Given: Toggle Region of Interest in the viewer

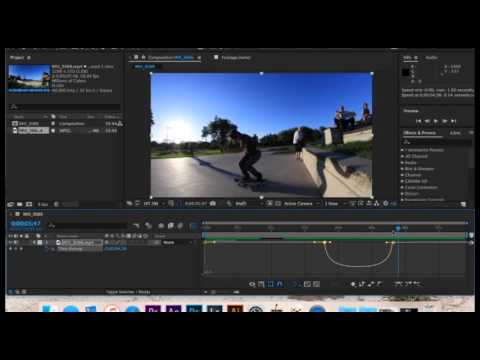Looking at the screenshot, I should 269,203.
